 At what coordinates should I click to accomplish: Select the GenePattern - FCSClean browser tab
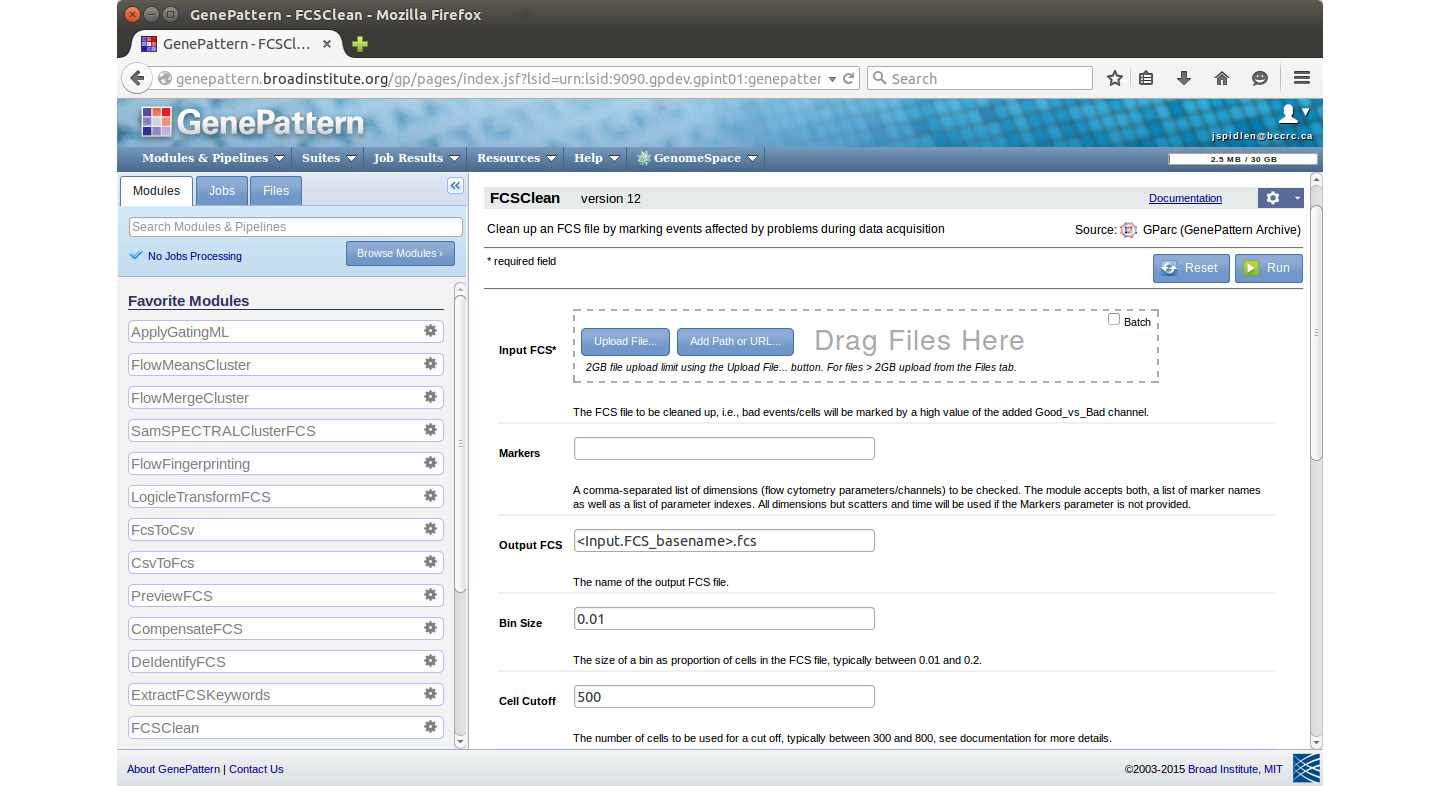coord(237,44)
